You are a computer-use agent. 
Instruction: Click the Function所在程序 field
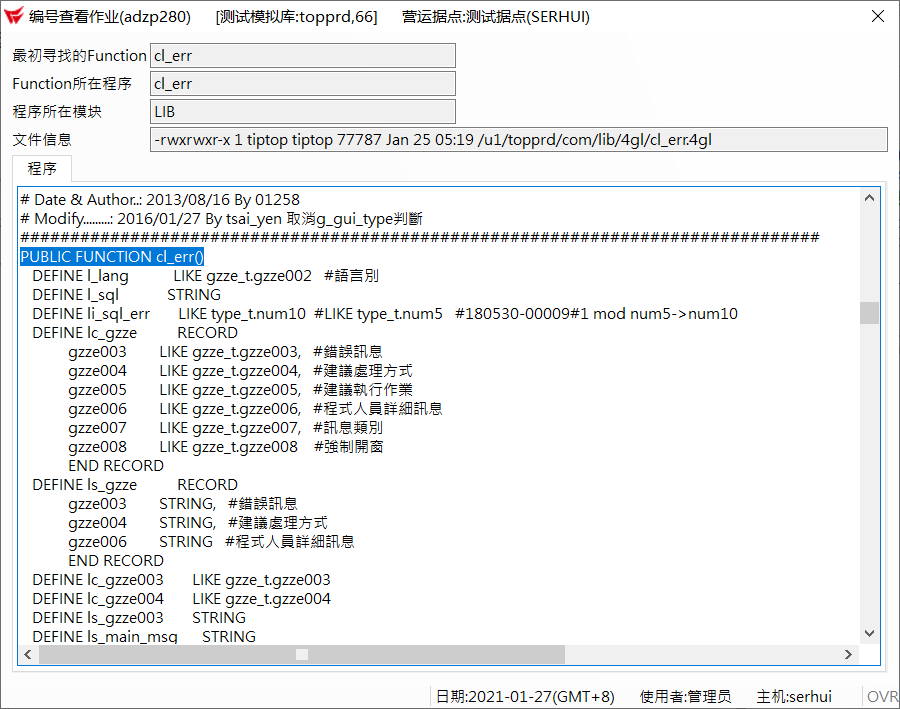pyautogui.click(x=302, y=84)
